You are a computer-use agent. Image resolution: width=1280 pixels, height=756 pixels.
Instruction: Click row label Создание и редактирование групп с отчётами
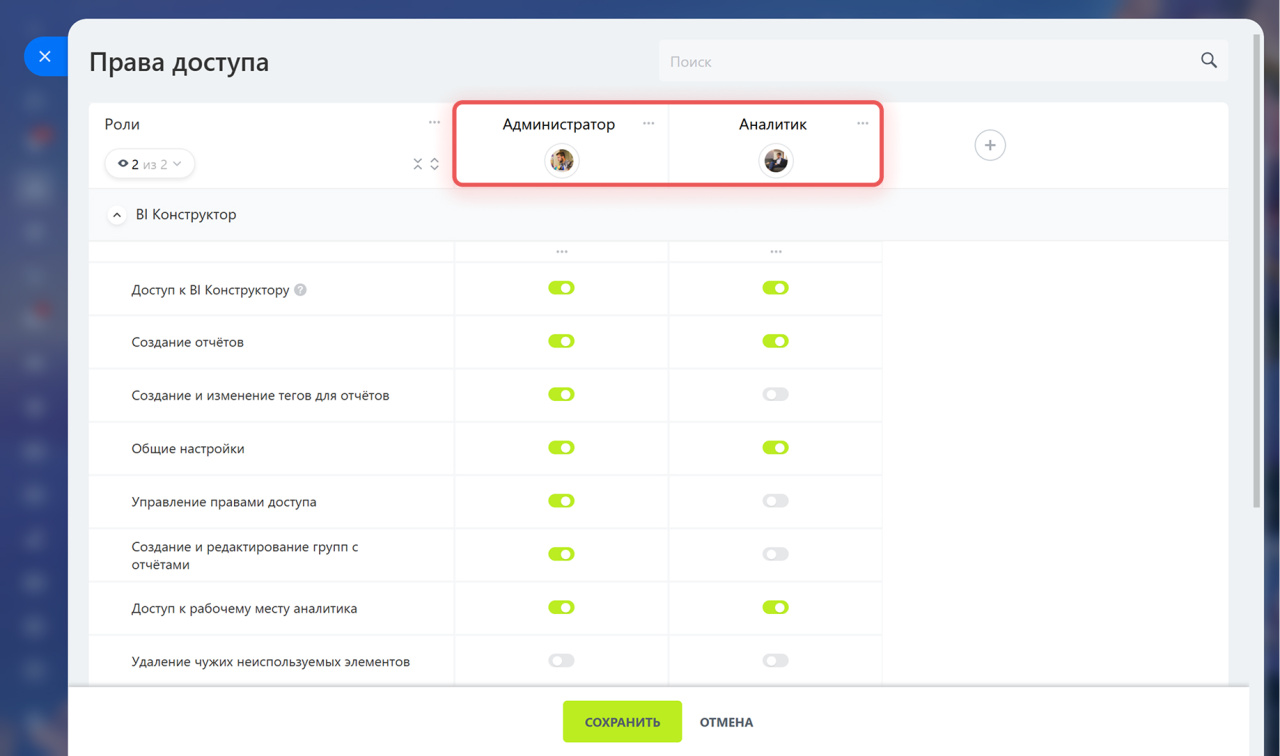tap(245, 556)
